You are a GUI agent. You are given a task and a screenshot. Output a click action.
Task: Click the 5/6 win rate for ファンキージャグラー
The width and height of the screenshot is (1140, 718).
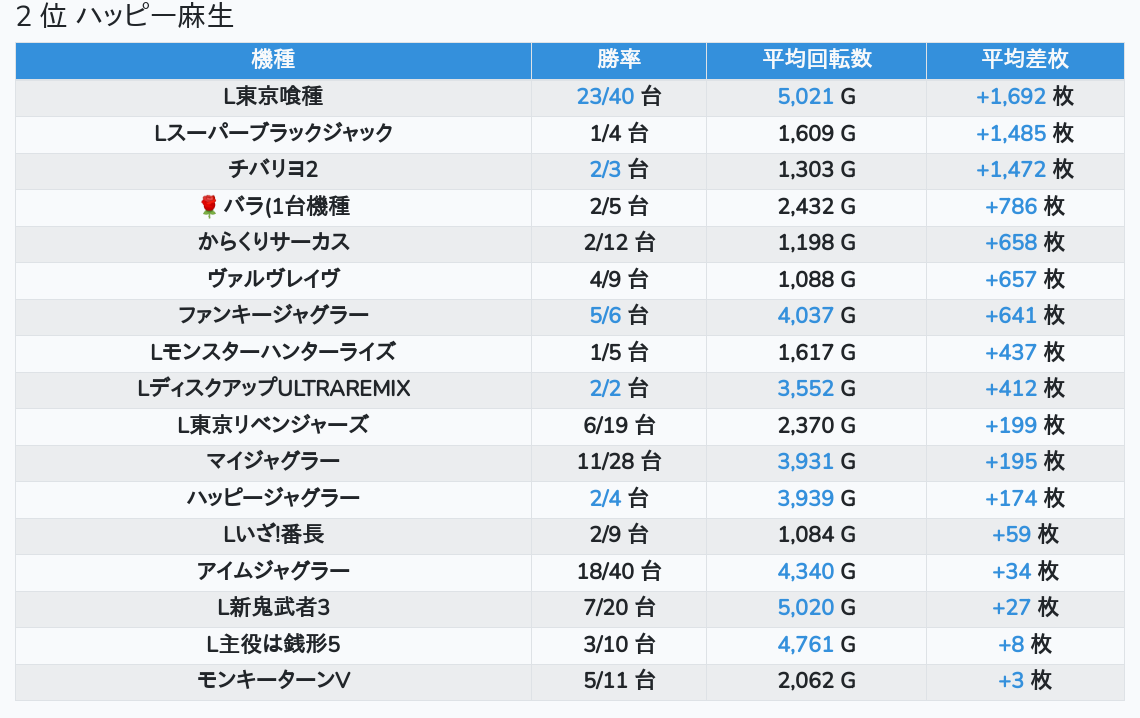click(606, 316)
